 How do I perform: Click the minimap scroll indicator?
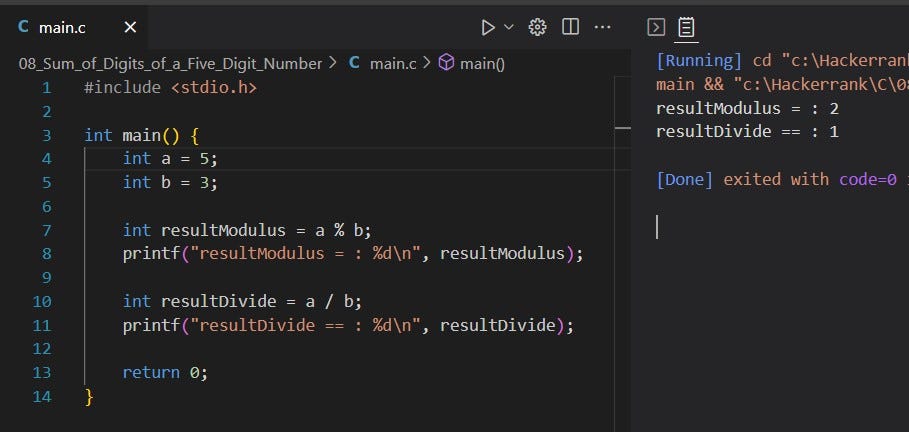[623, 128]
